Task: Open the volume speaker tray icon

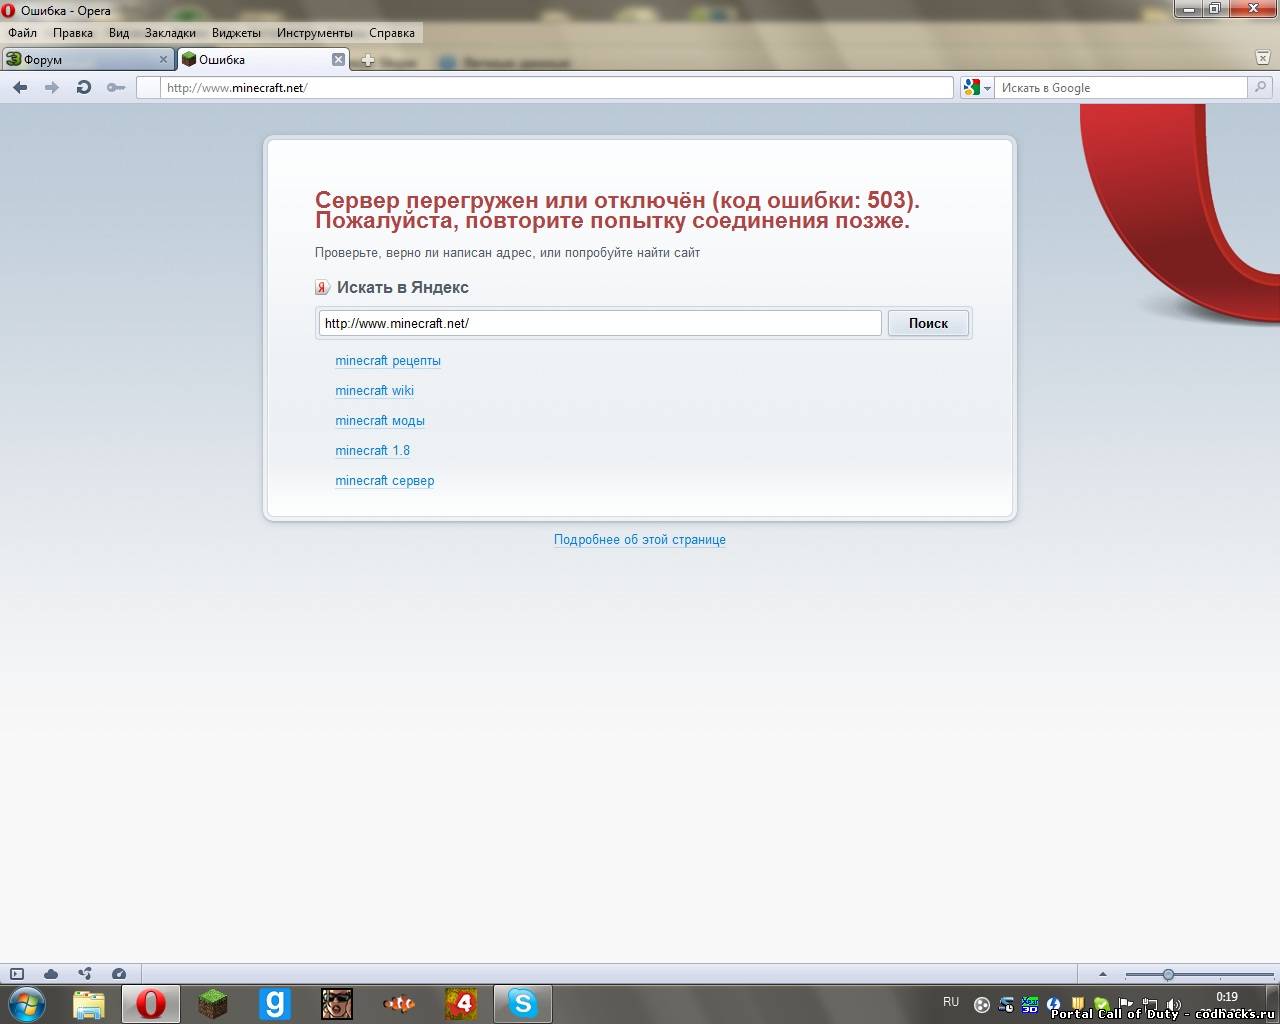Action: click(1174, 1004)
